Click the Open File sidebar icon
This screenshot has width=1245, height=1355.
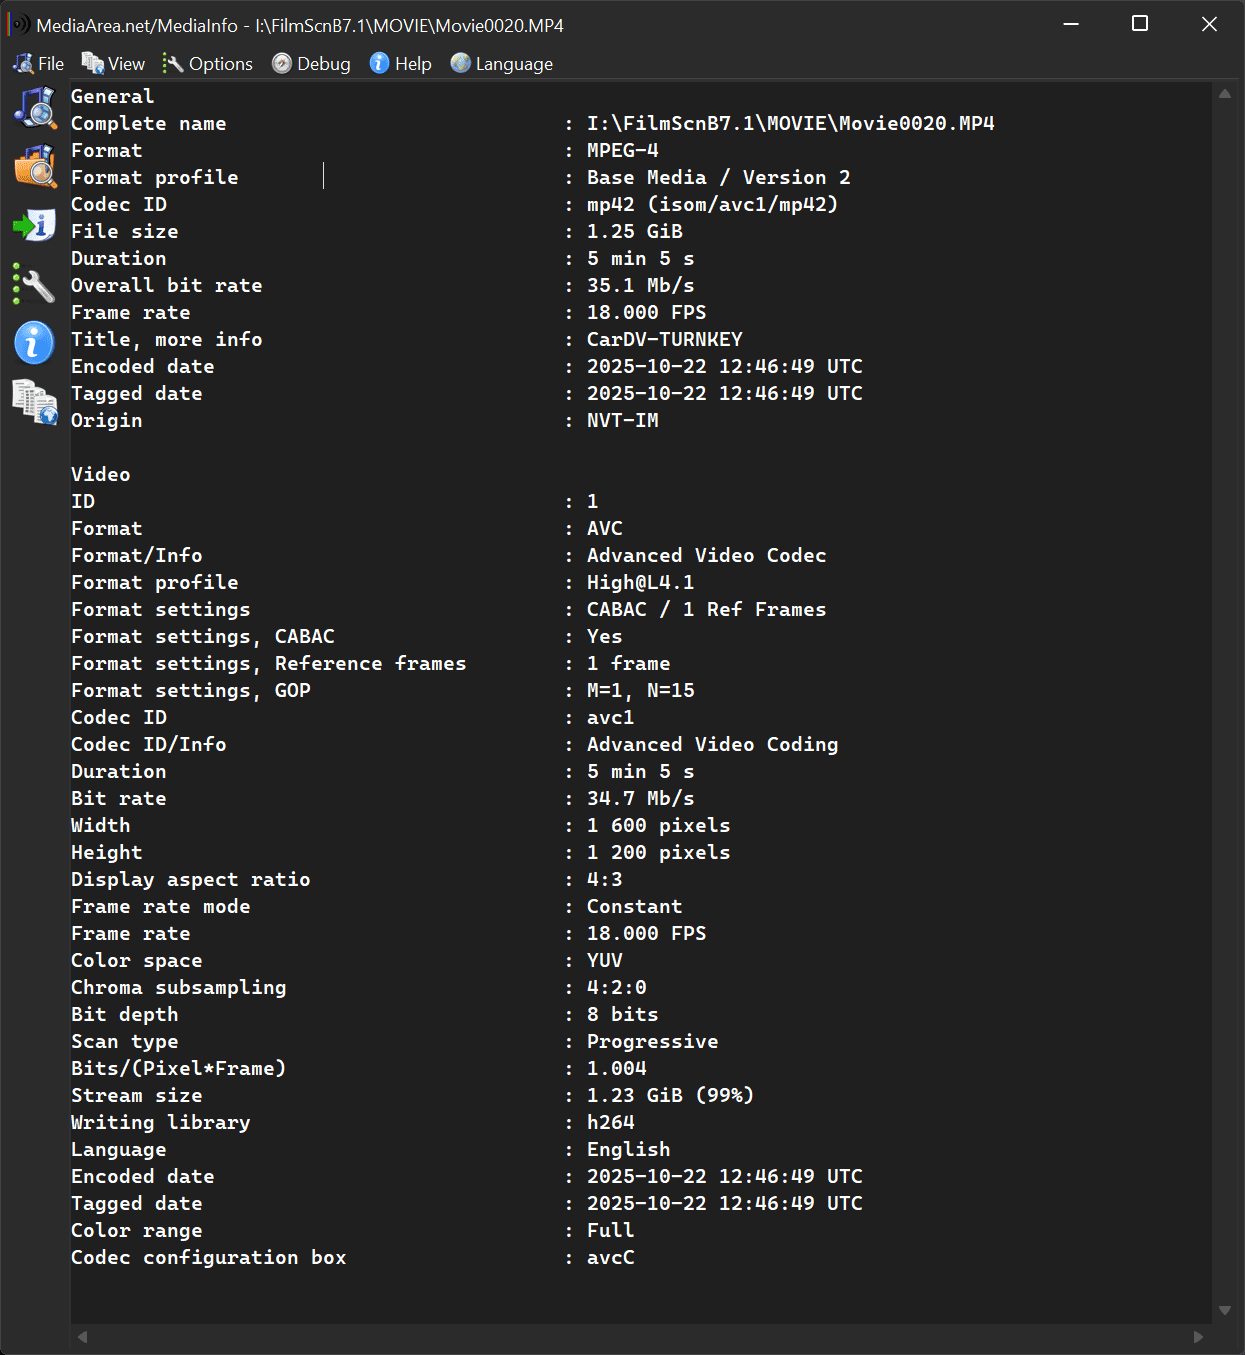coord(35,108)
